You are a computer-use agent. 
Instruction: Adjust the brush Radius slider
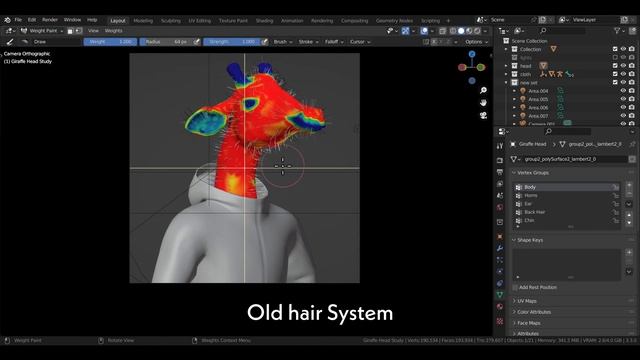tap(166, 42)
